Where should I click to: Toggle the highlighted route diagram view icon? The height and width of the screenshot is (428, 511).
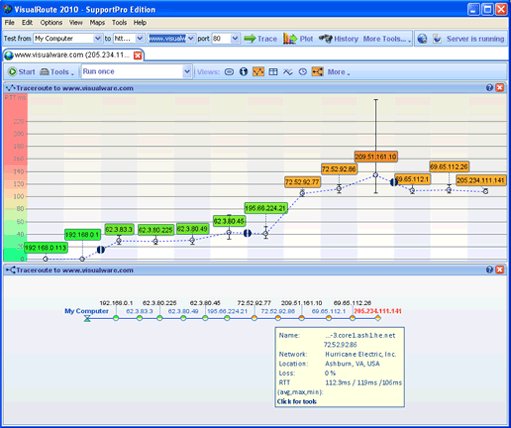click(x=317, y=72)
